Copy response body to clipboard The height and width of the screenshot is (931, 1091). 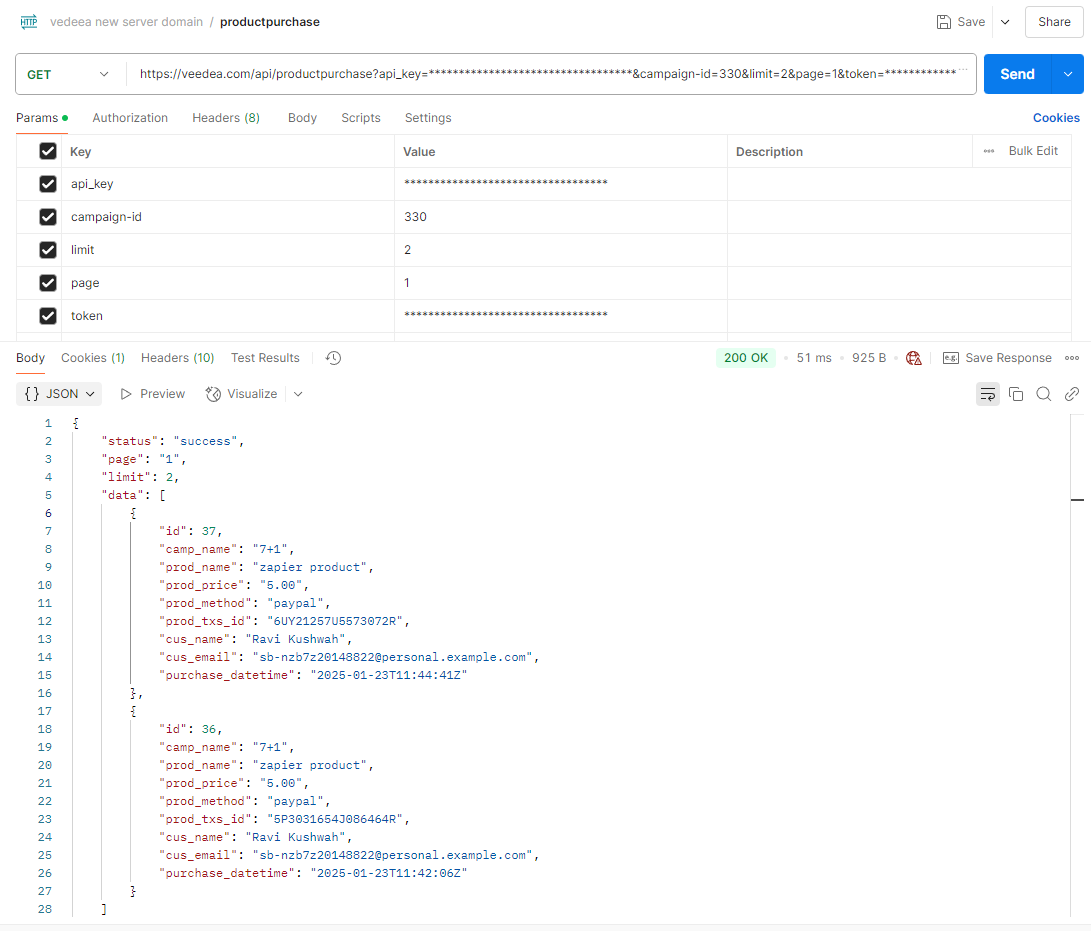click(1016, 395)
